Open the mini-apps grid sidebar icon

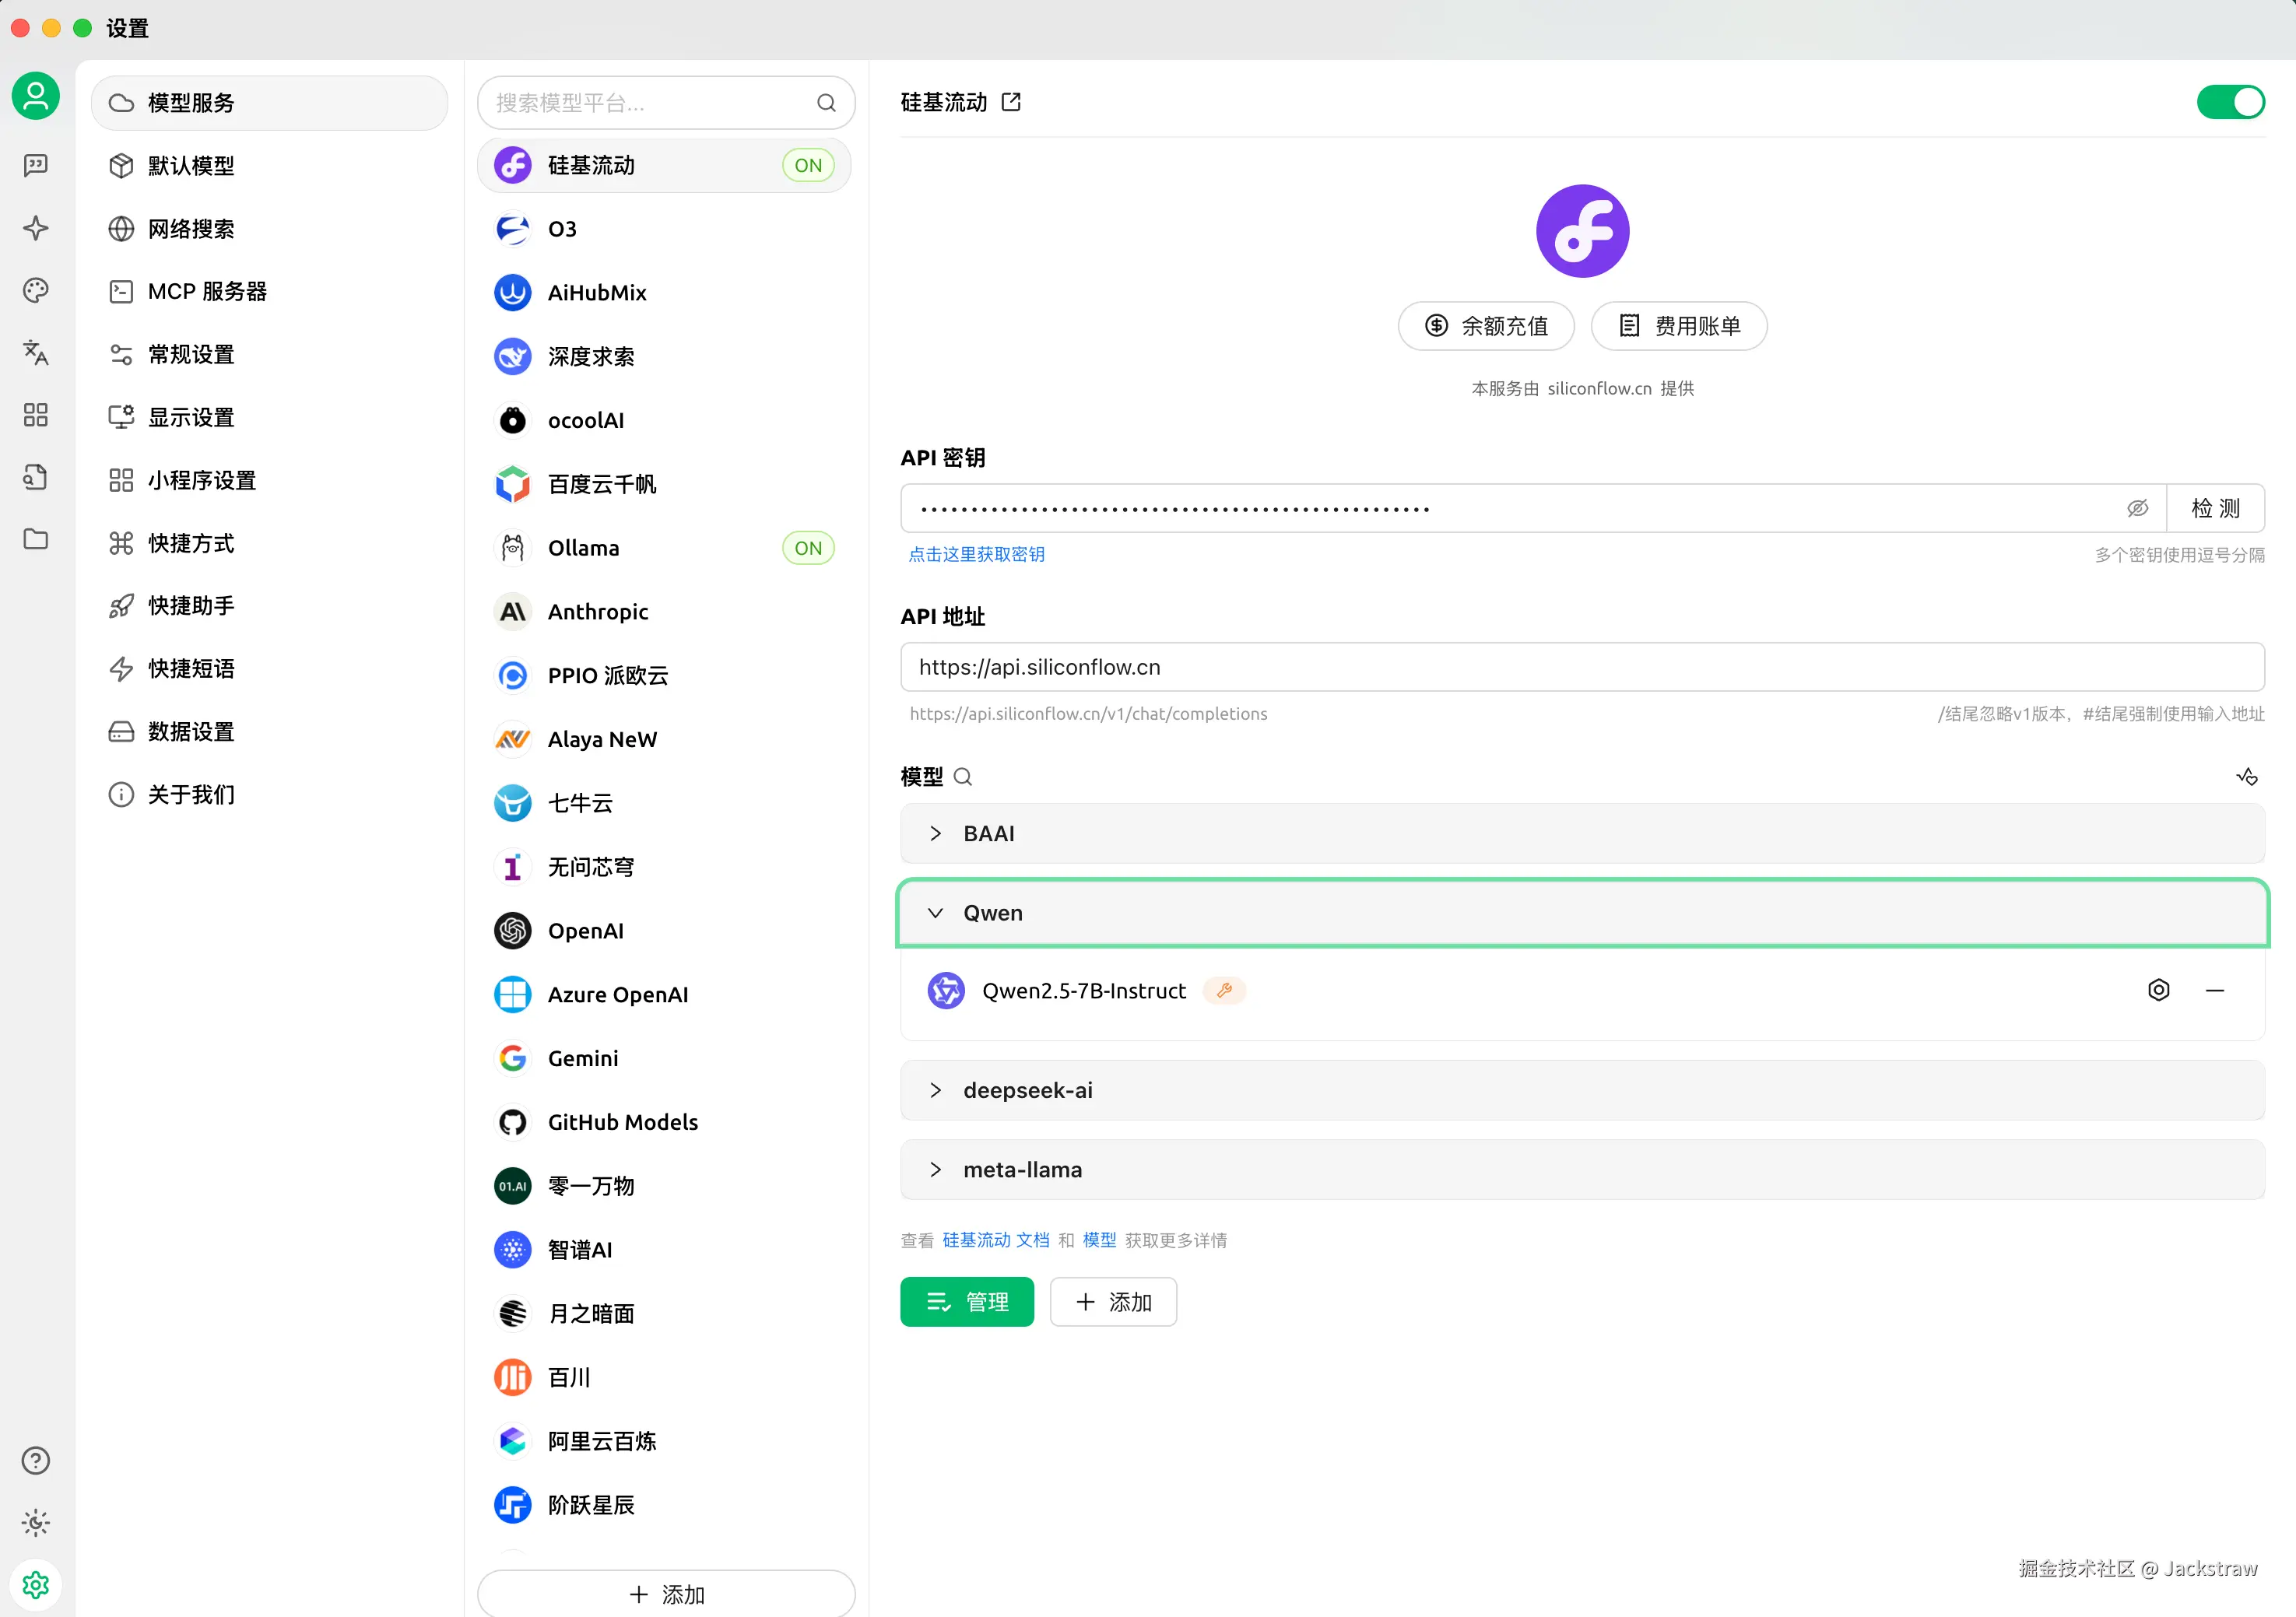(x=36, y=415)
